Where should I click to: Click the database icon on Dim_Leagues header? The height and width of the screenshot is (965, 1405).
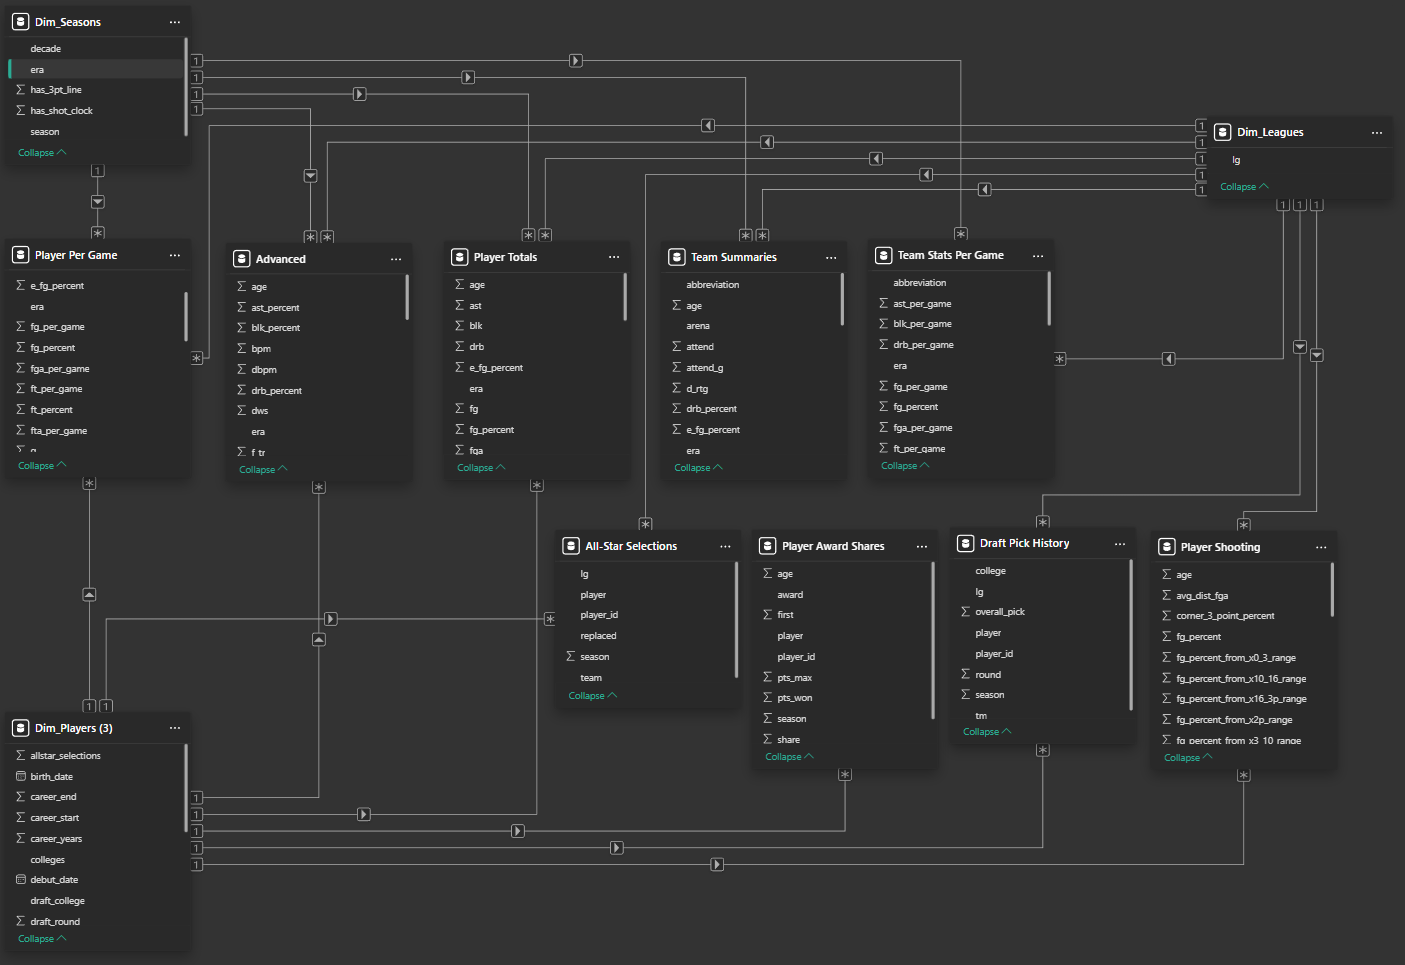point(1222,131)
